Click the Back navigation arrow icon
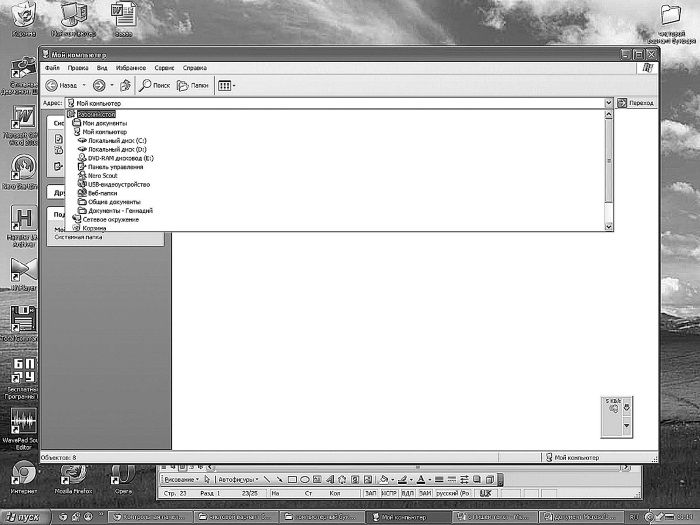700x525 pixels. point(52,85)
